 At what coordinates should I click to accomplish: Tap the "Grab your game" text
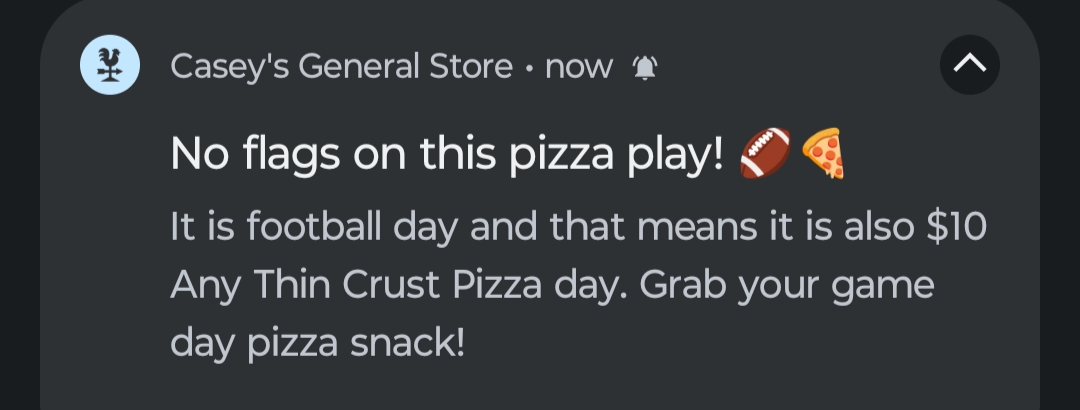787,286
